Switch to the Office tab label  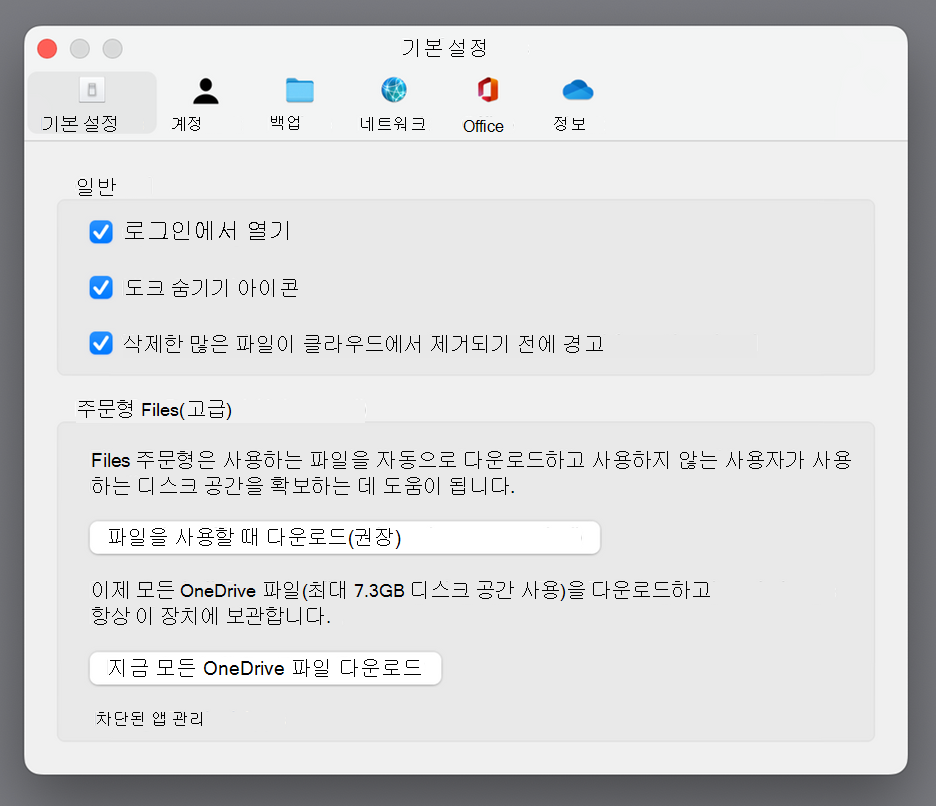pyautogui.click(x=484, y=126)
